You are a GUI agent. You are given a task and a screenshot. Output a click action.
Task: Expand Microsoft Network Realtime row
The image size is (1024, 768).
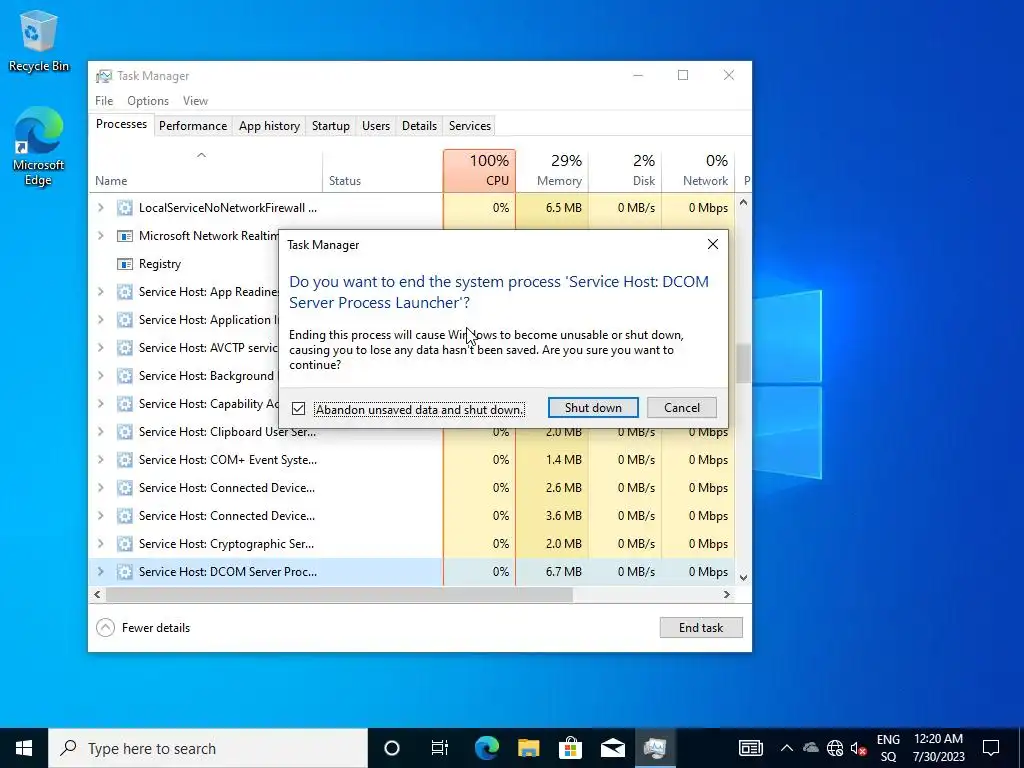(x=101, y=236)
